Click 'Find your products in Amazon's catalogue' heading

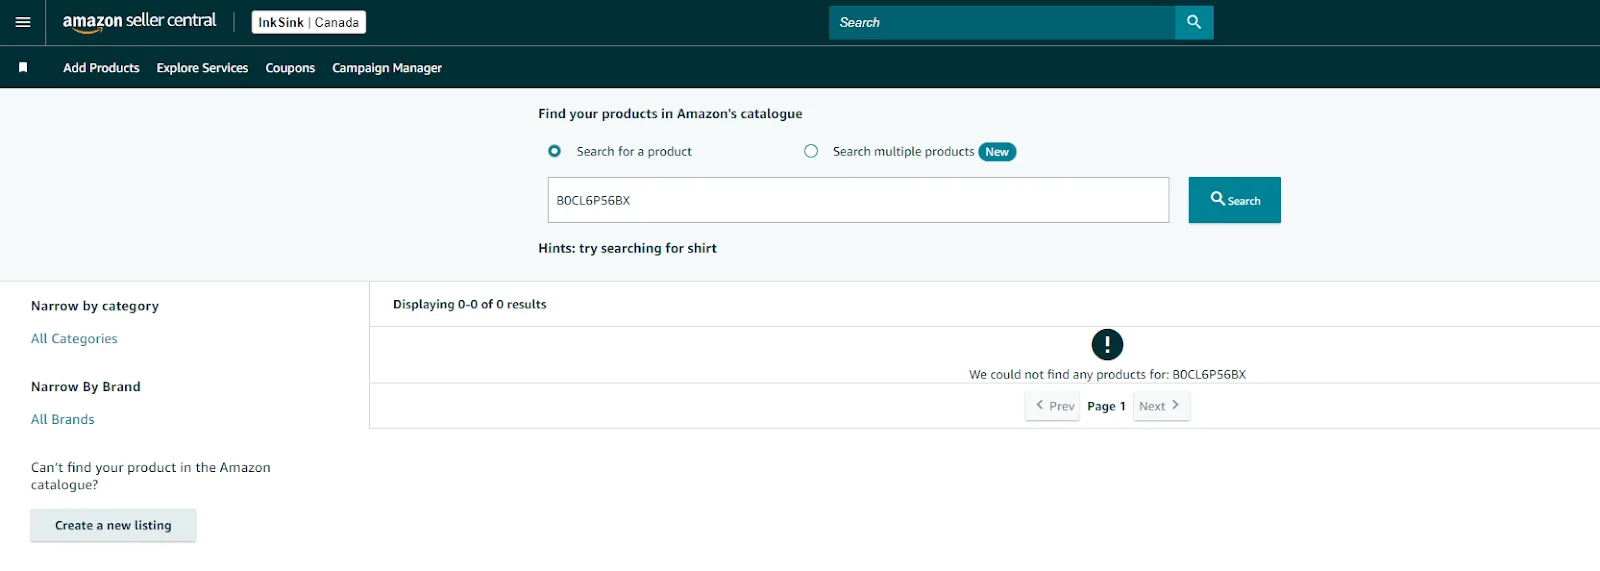670,114
